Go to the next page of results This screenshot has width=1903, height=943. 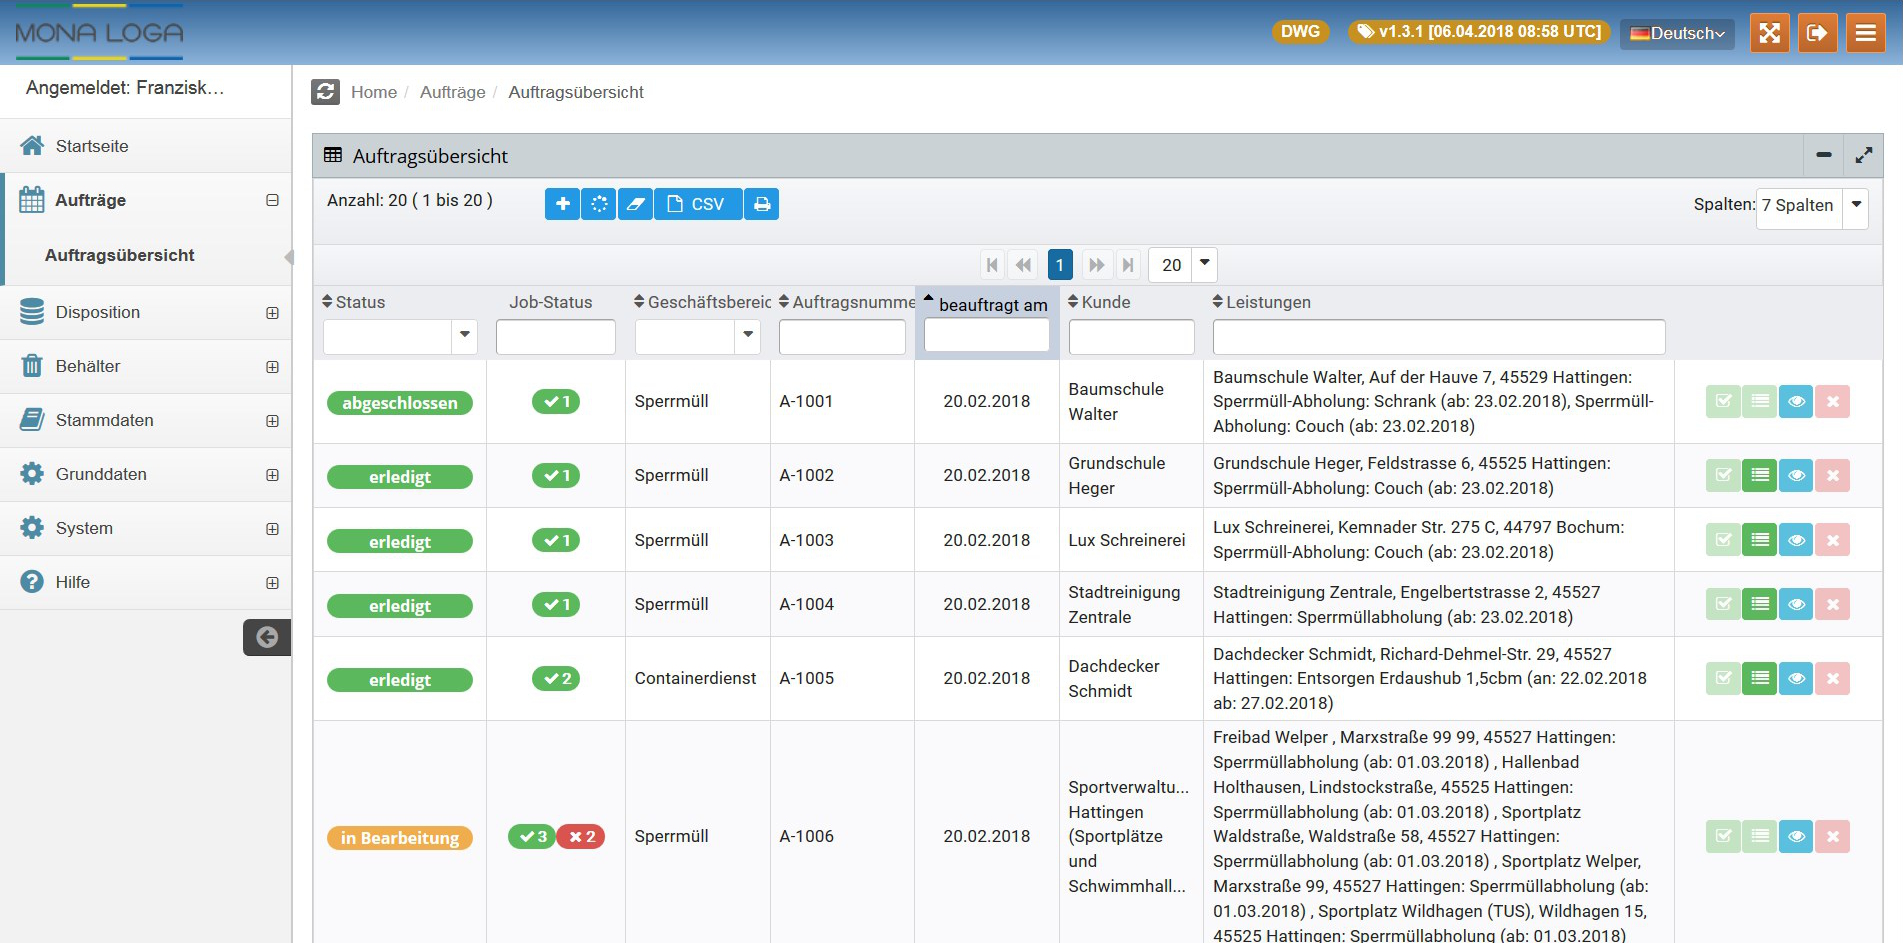coord(1096,265)
